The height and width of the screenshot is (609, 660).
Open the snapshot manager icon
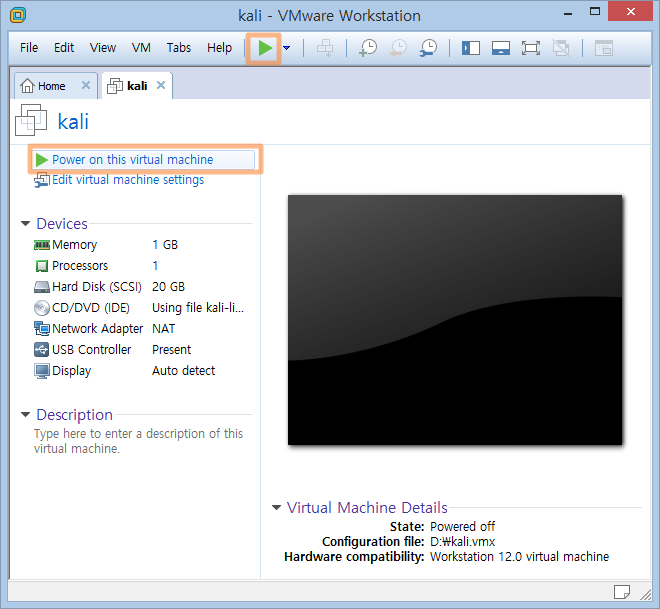coord(428,48)
